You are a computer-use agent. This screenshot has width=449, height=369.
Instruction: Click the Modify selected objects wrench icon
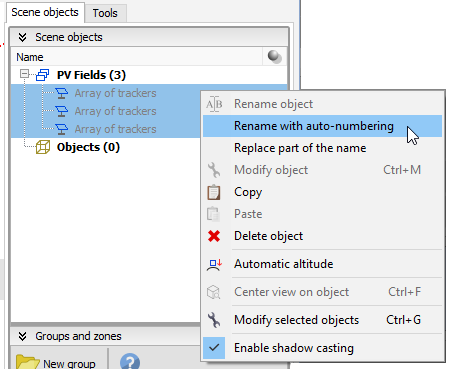pyautogui.click(x=214, y=320)
